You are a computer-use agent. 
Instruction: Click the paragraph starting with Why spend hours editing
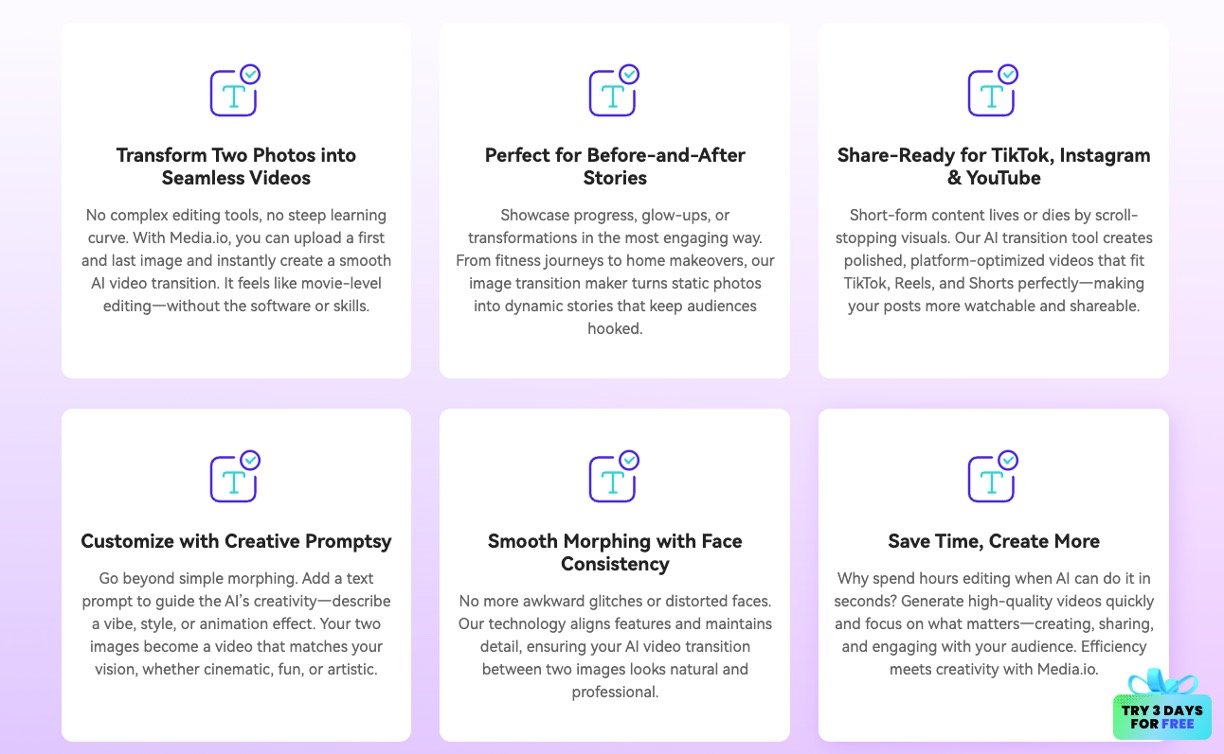pos(993,623)
